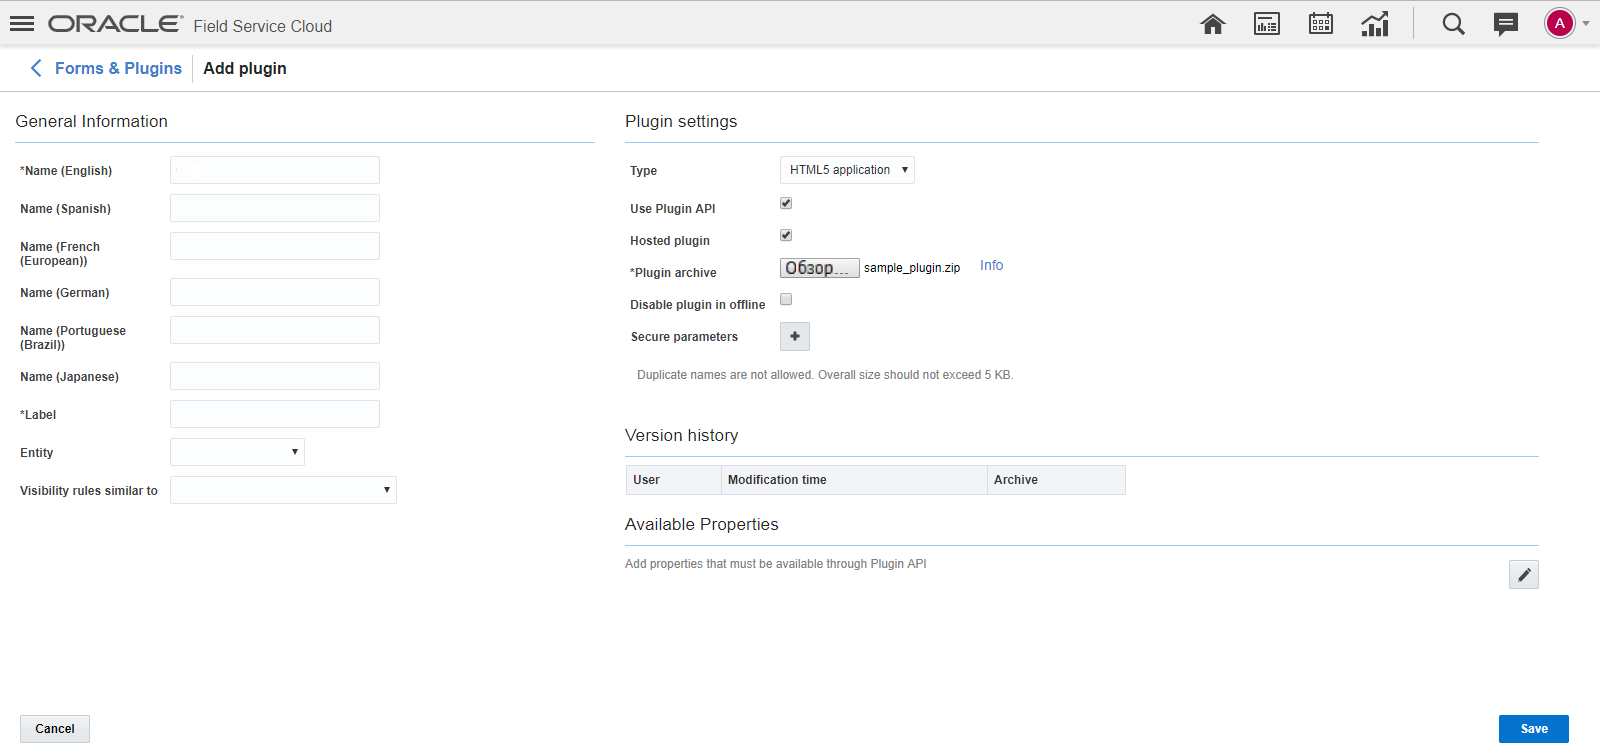Open the calendar icon in header
Screen dimensions: 1600x752
[1321, 24]
